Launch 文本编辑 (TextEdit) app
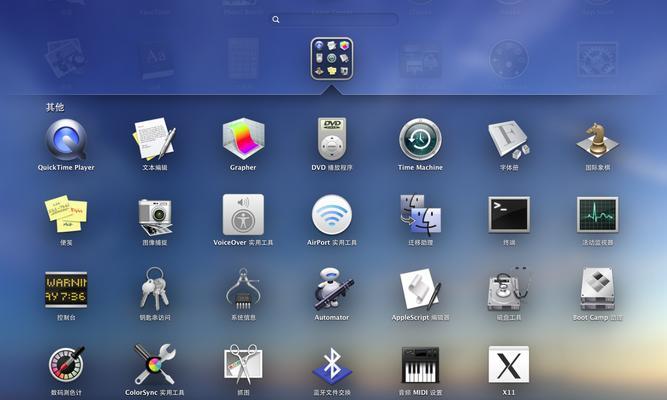Screen dimensions: 667x400 click(x=154, y=140)
